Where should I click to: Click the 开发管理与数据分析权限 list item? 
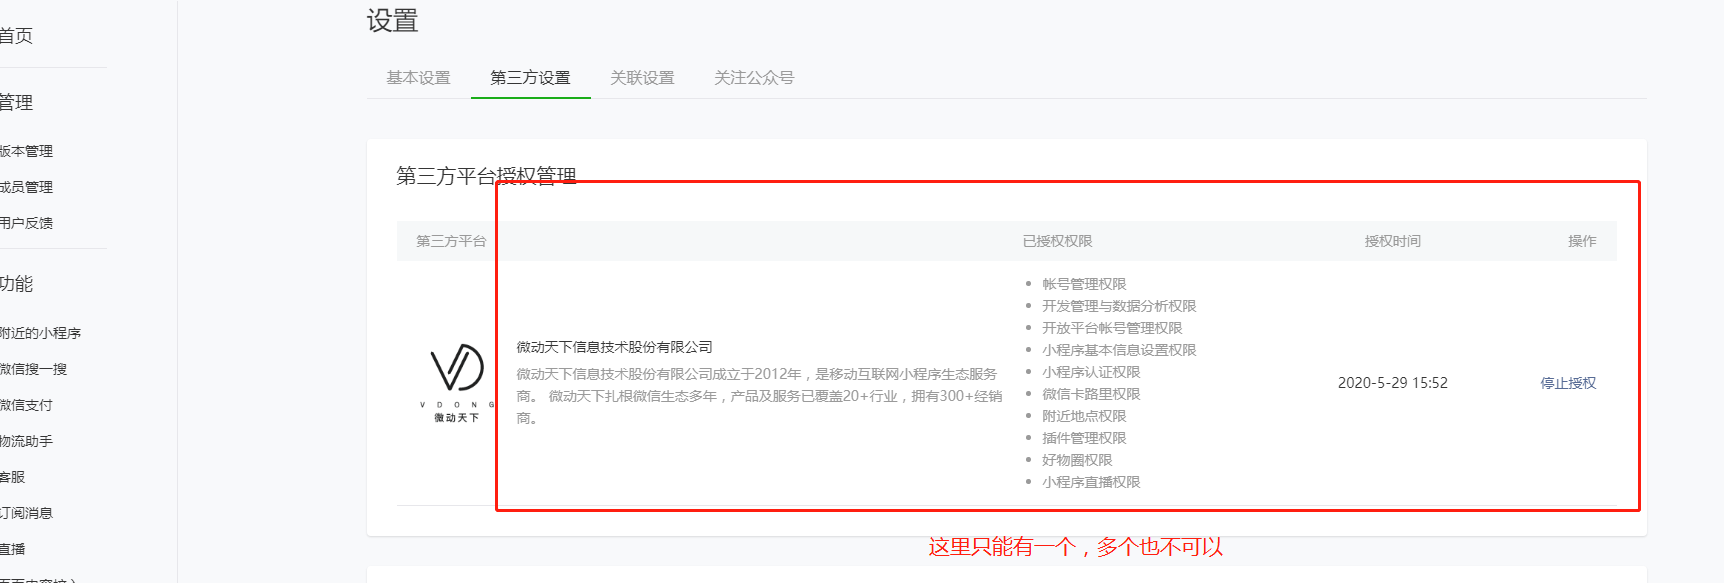1119,306
